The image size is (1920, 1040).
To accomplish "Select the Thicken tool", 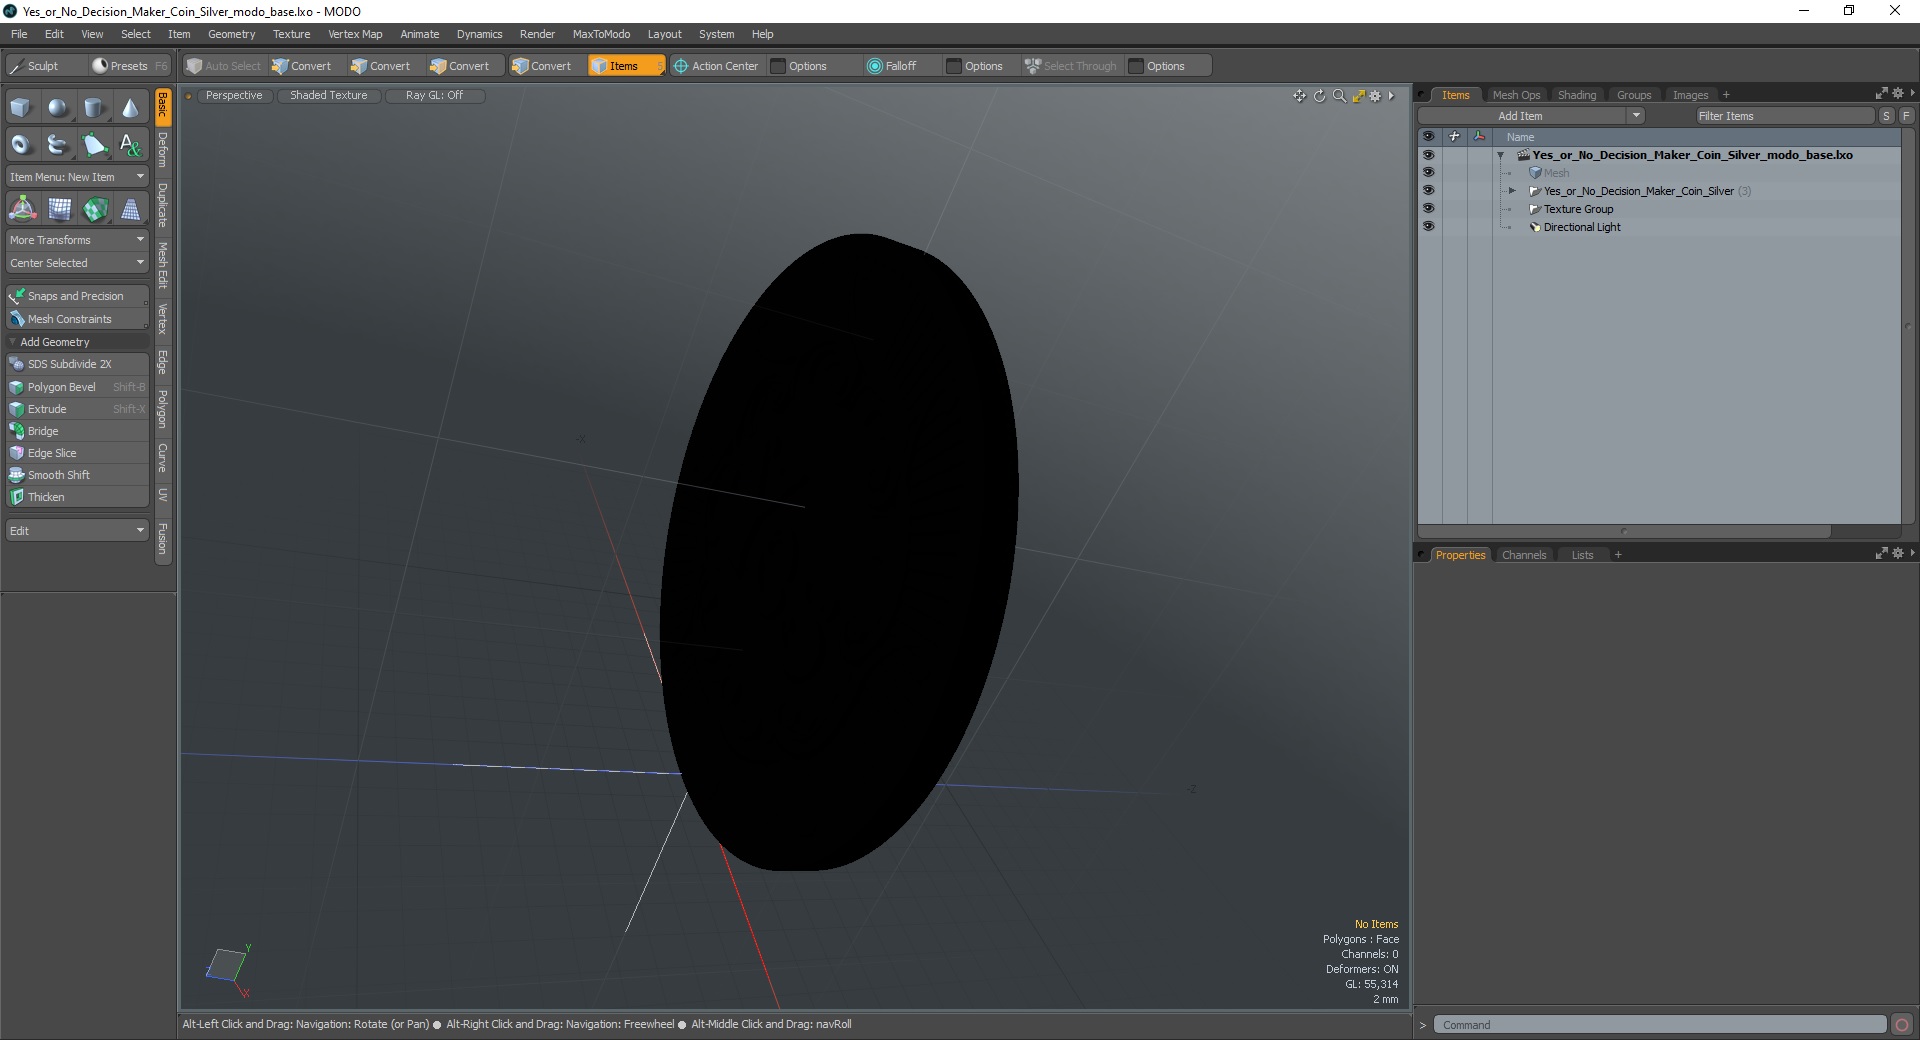I will click(77, 497).
